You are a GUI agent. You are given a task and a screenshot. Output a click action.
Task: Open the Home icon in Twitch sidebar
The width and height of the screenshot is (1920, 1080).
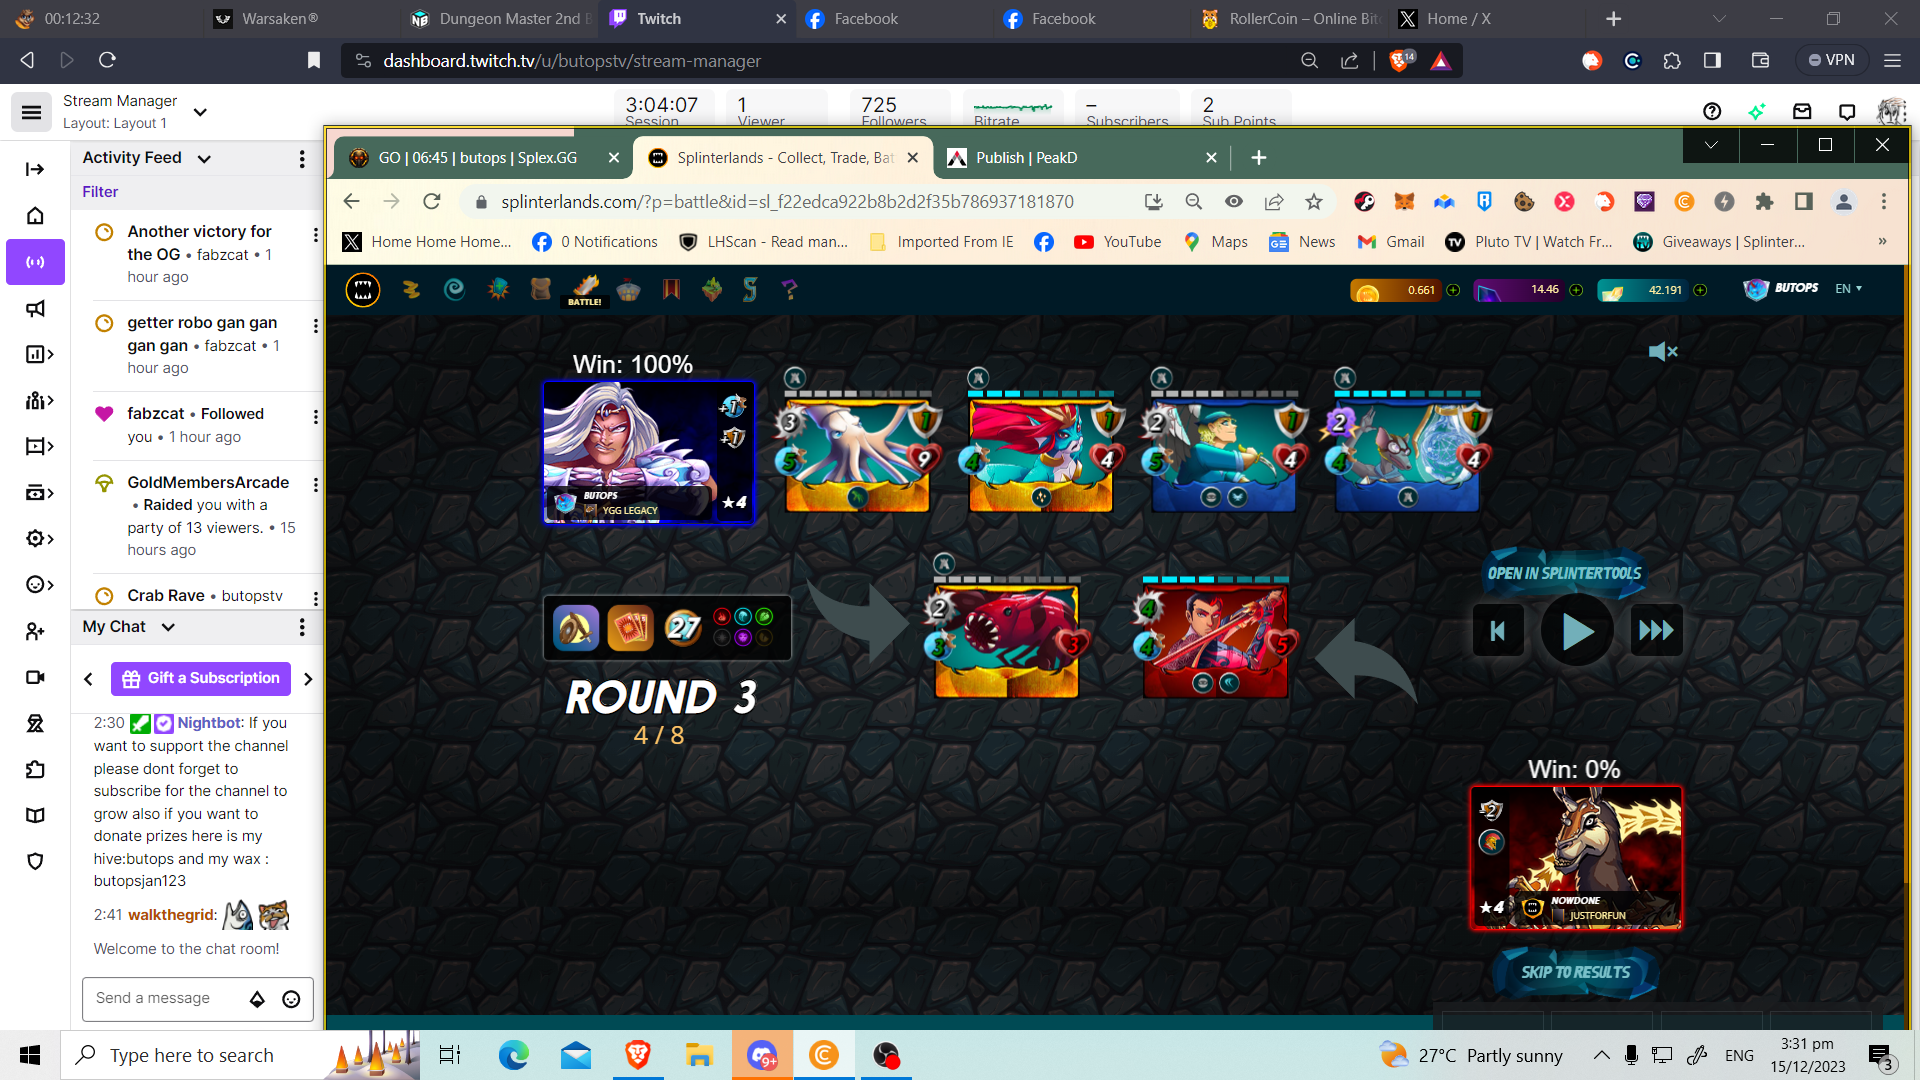(35, 216)
